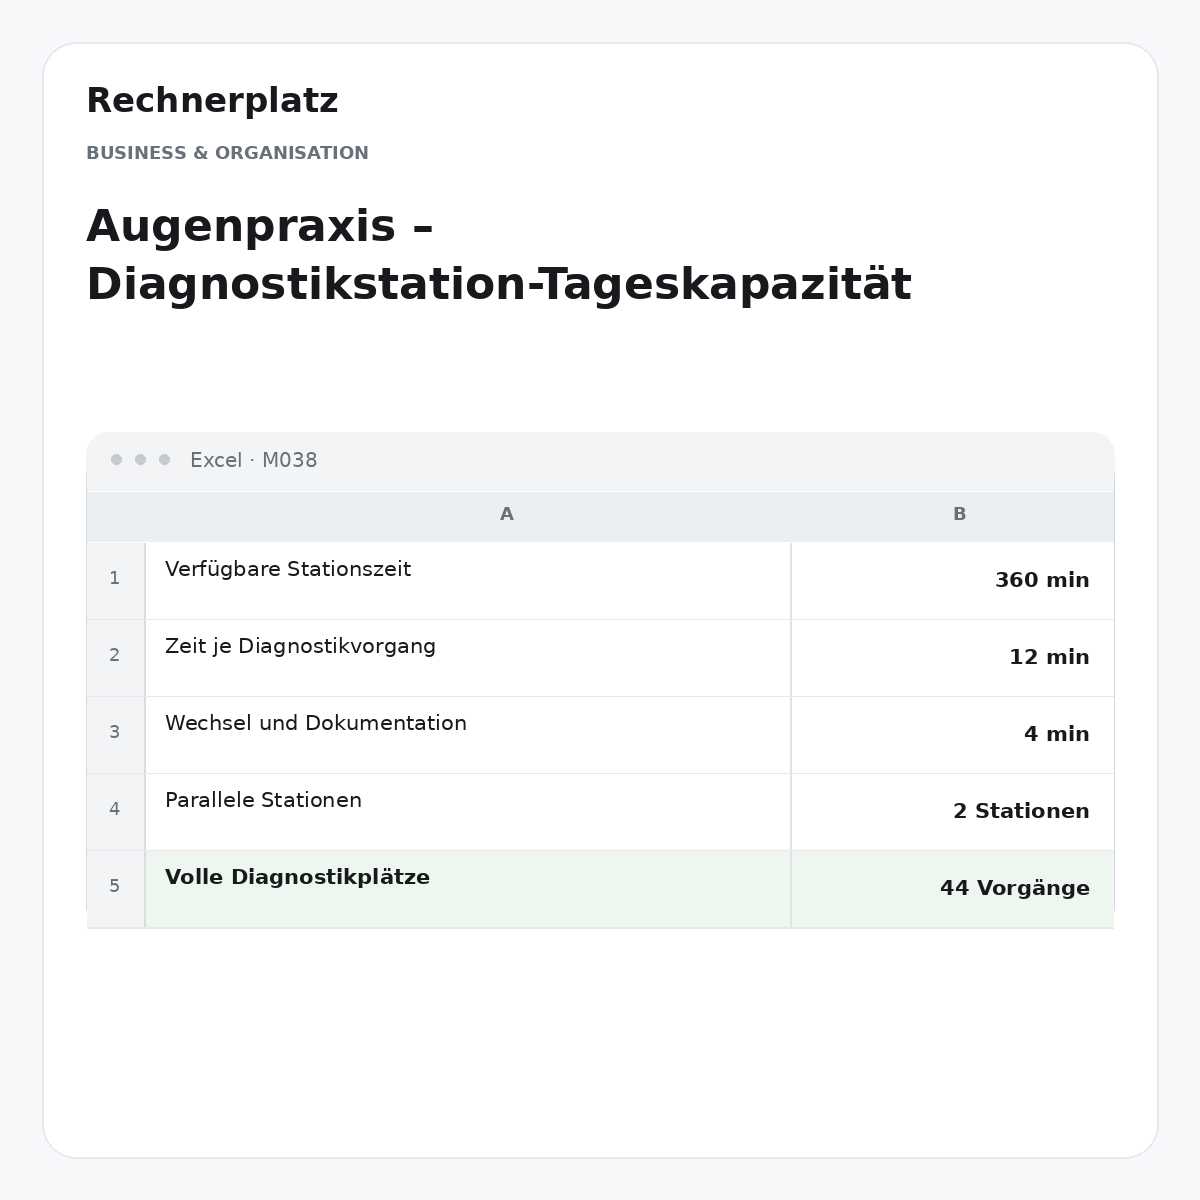Select 'Wechsel und Dokumentation' cell
Image resolution: width=1200 pixels, height=1200 pixels.
(x=468, y=735)
